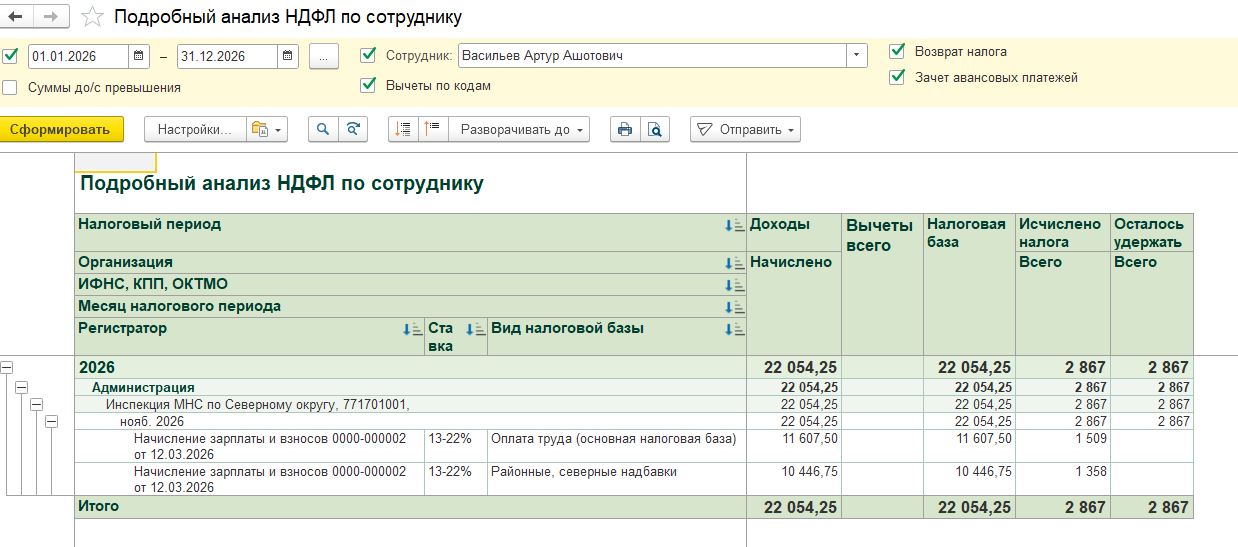Open calendar for start date 01.01.2026

point(140,56)
